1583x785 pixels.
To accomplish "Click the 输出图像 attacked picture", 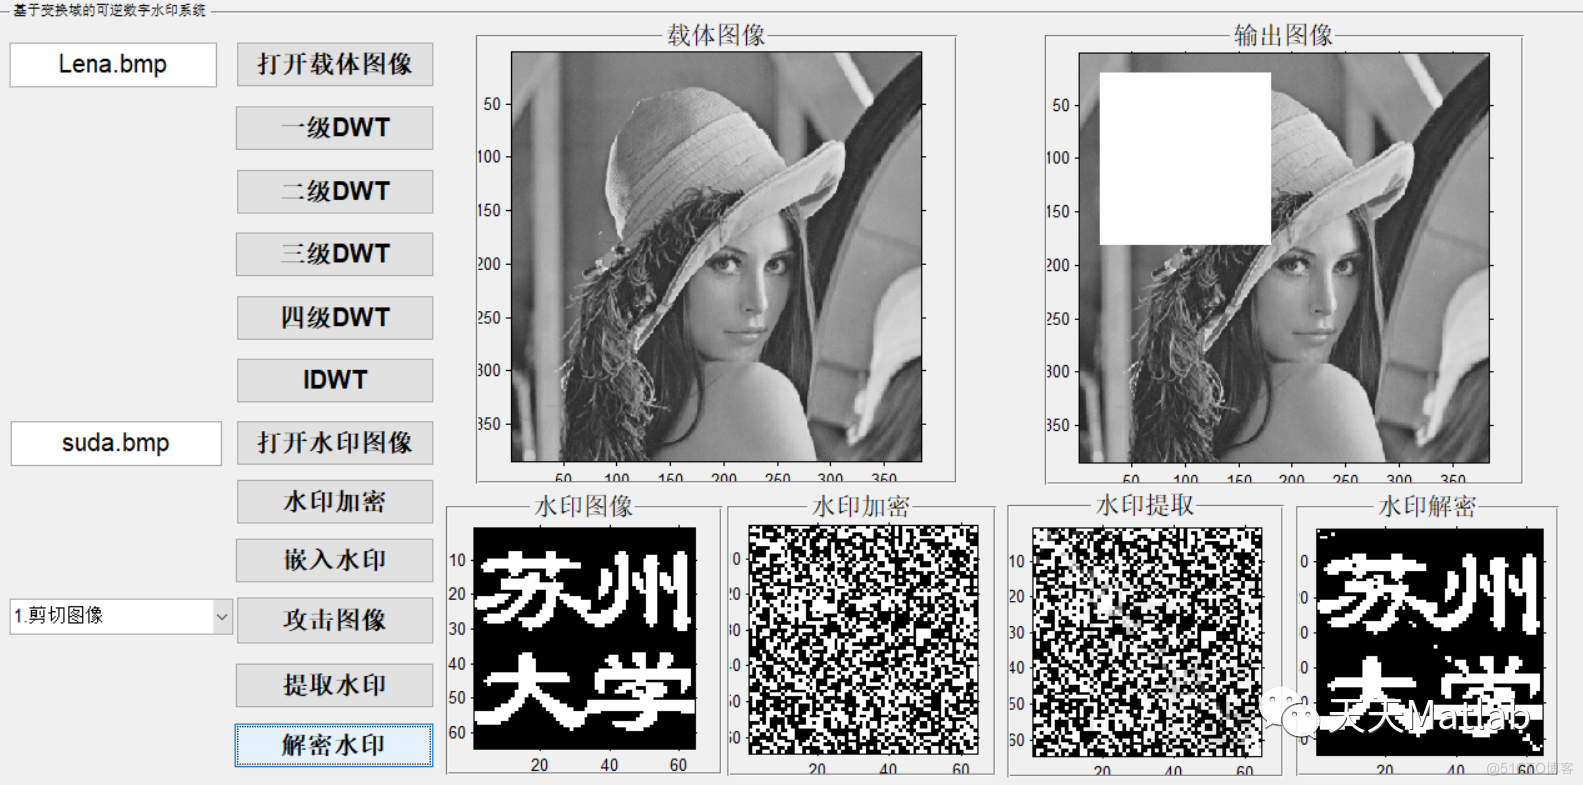I will tap(1284, 258).
